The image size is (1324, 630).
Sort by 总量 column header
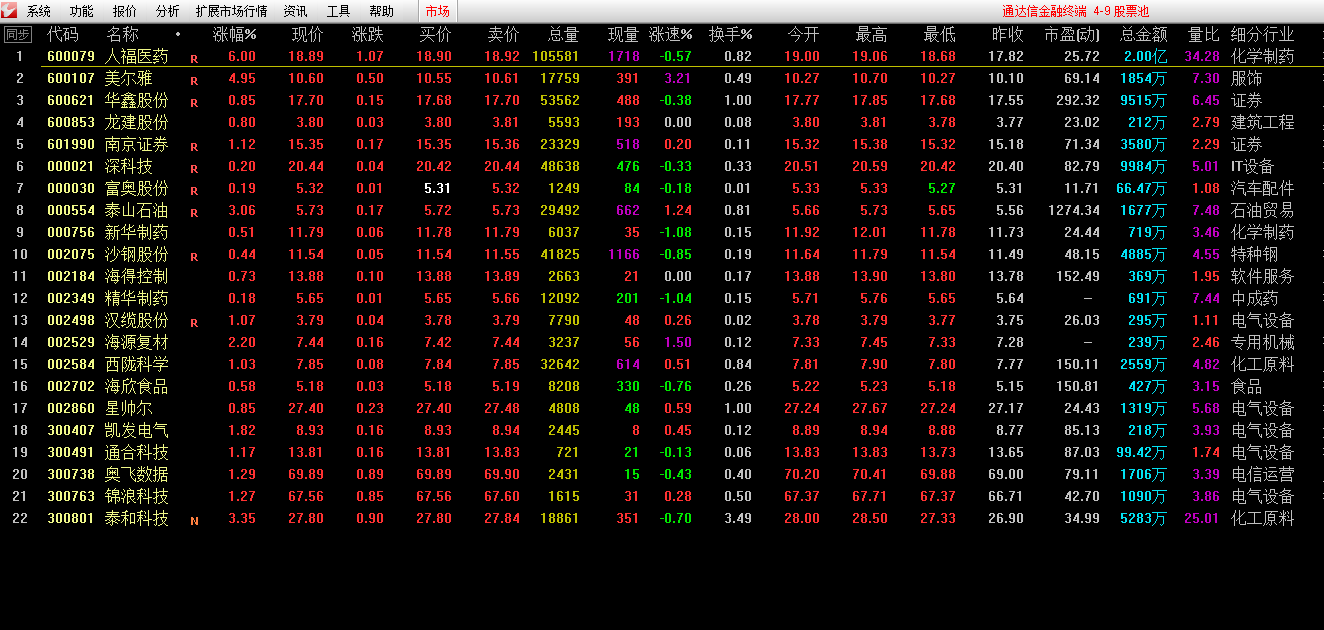563,35
